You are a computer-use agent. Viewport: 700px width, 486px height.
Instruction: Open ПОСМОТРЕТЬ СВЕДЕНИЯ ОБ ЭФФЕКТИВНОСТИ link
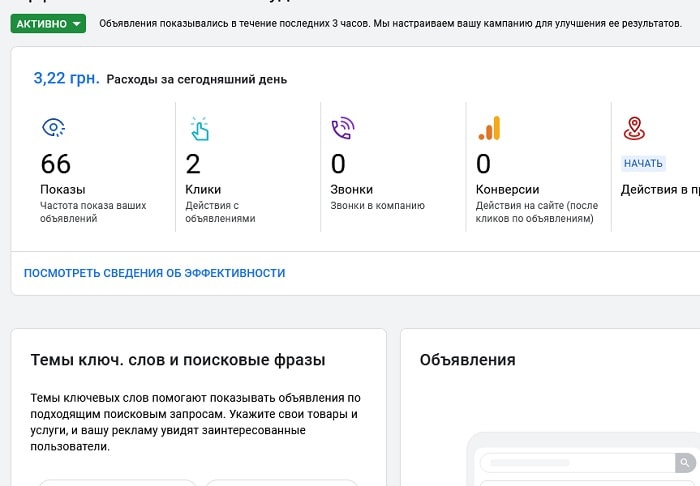[x=154, y=273]
